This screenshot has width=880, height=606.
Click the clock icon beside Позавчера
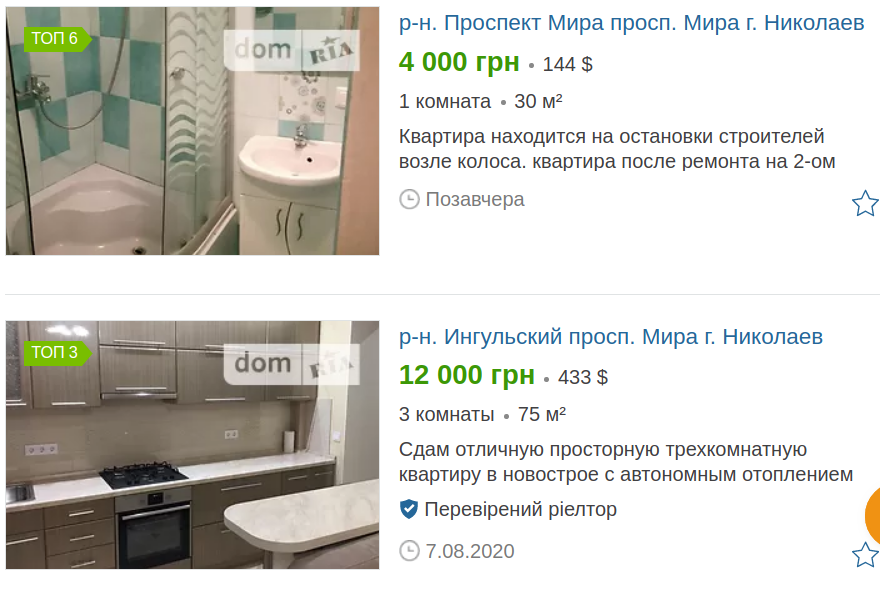pyautogui.click(x=409, y=199)
